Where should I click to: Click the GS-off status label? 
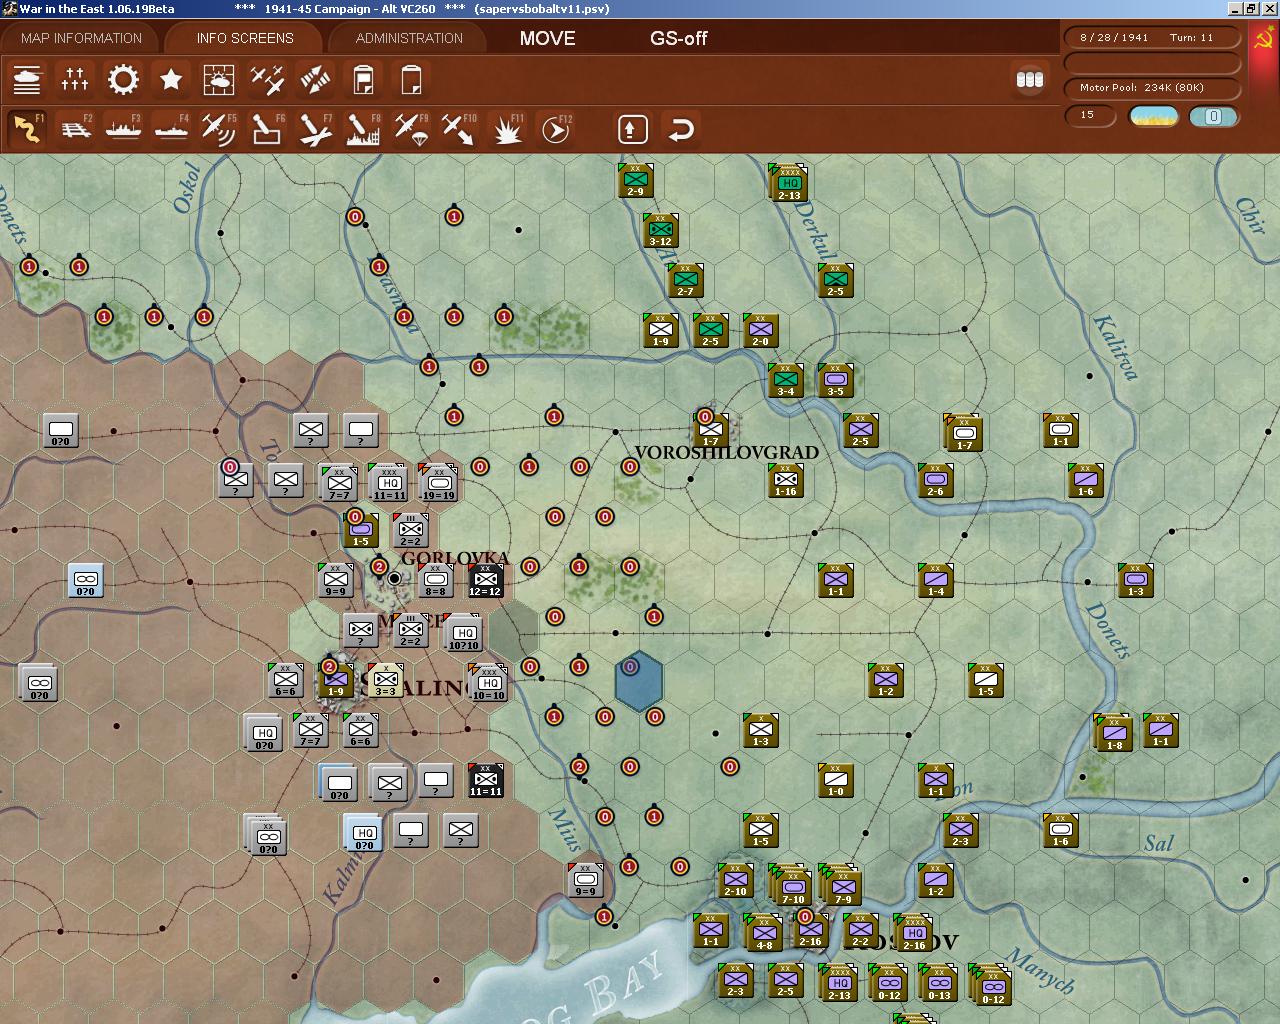tap(679, 38)
